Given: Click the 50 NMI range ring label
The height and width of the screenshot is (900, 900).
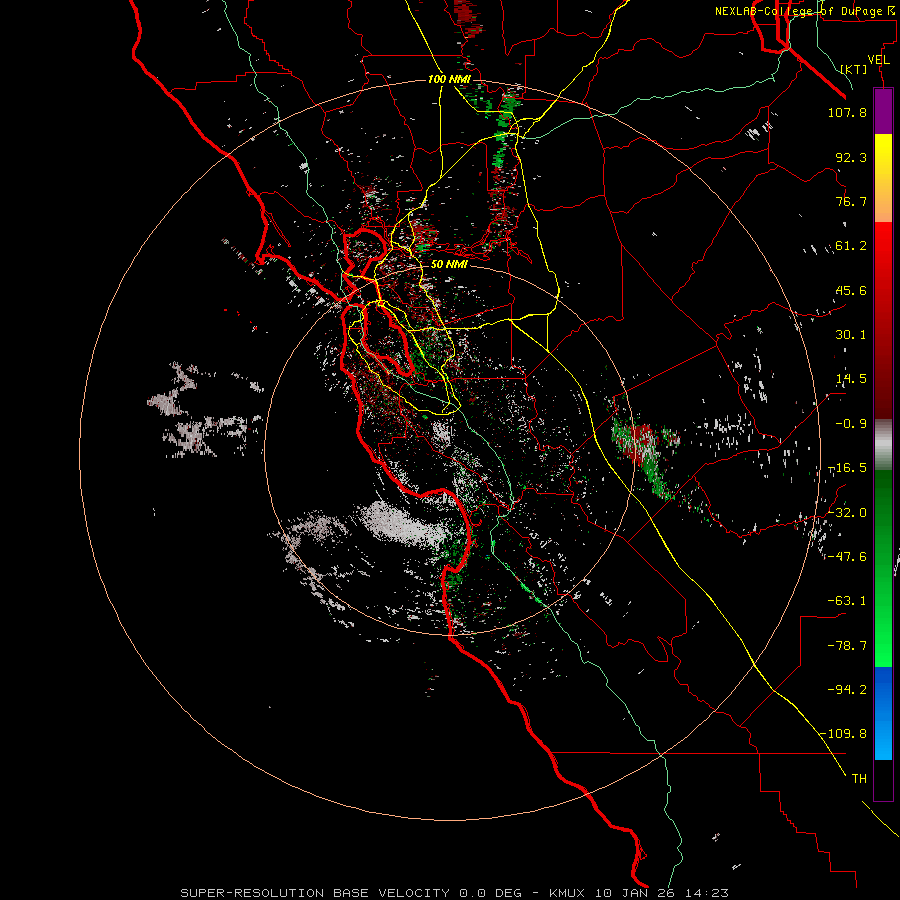Looking at the screenshot, I should click(449, 264).
